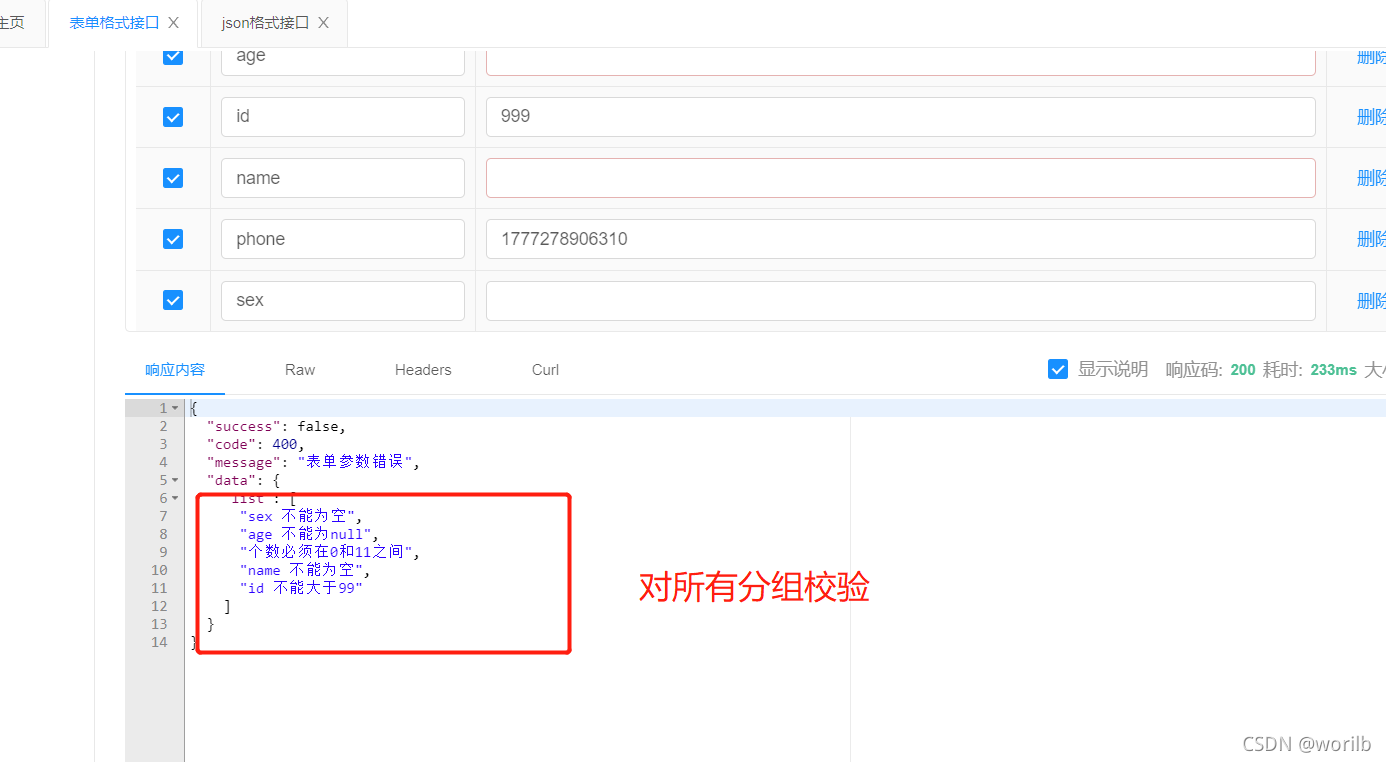Click the message 表单参数错误 line
The image size is (1386, 762).
(314, 462)
